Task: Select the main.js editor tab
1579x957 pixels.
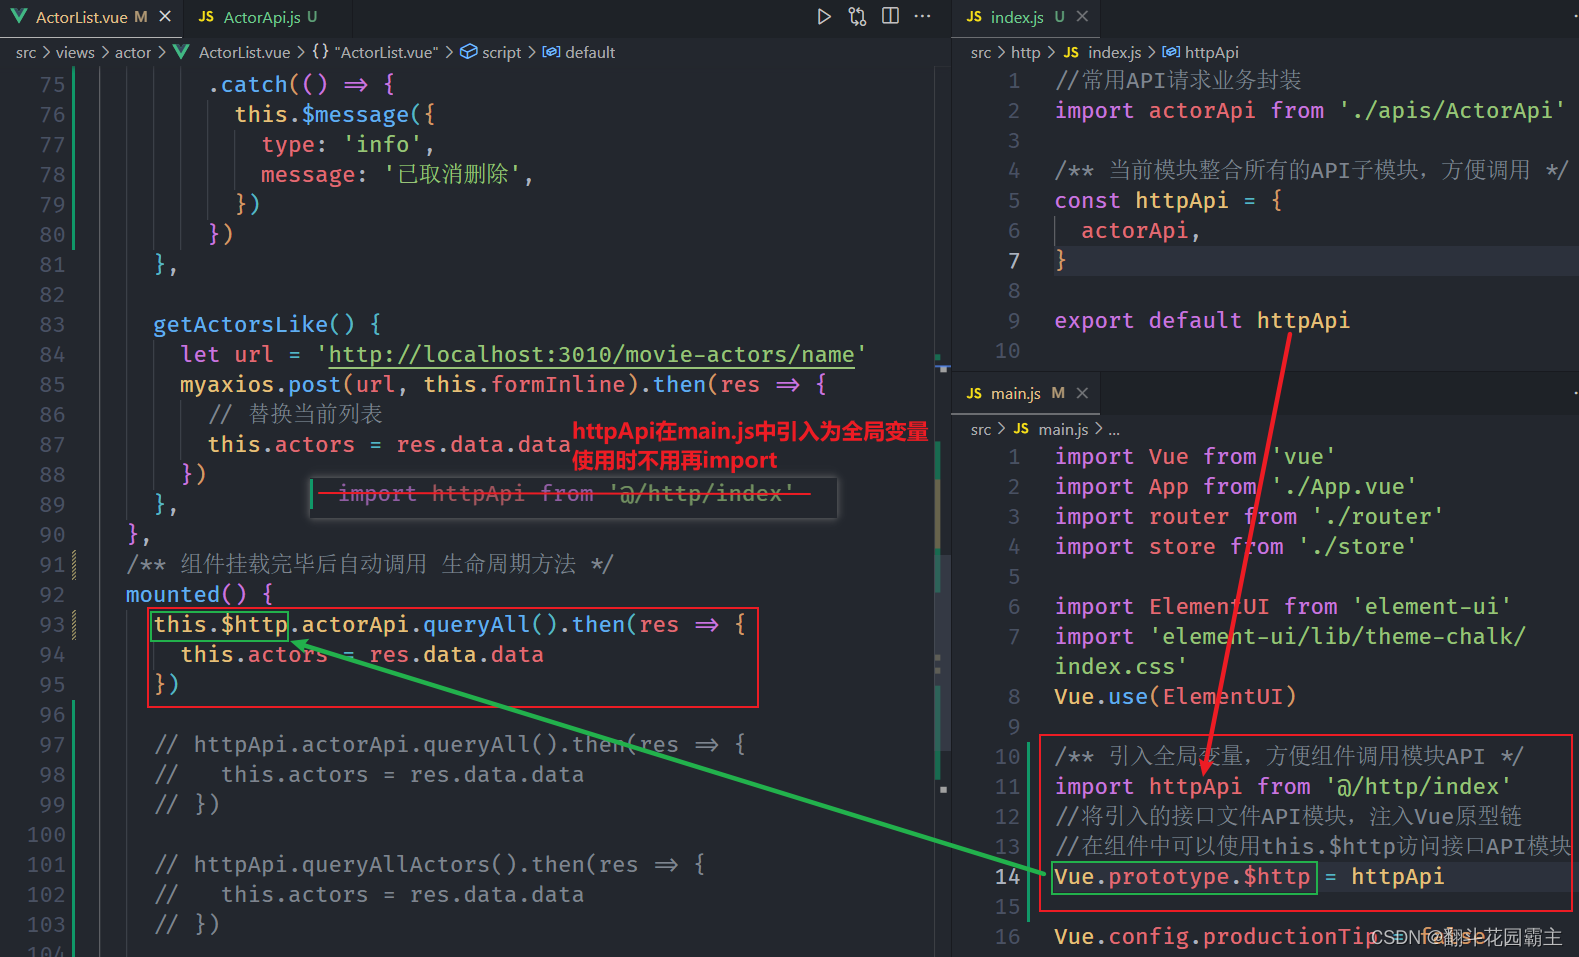Action: pos(1027,393)
